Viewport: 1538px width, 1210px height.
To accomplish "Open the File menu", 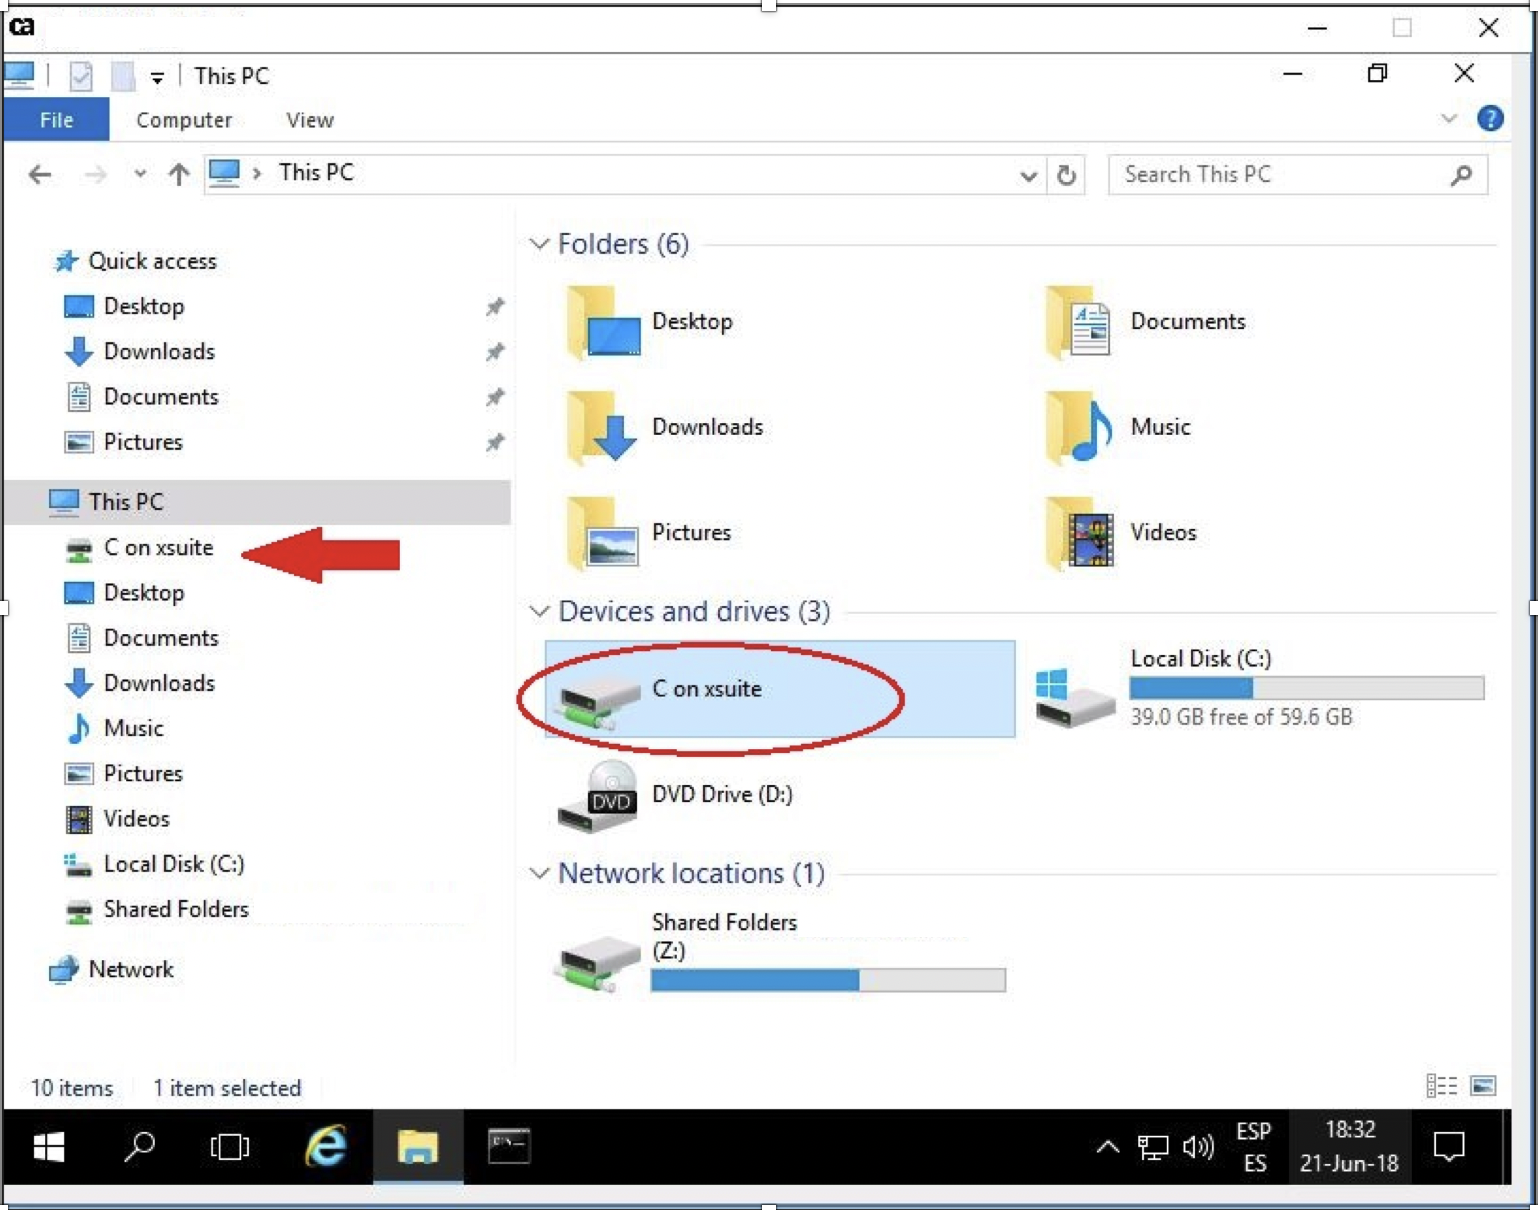I will (x=56, y=120).
